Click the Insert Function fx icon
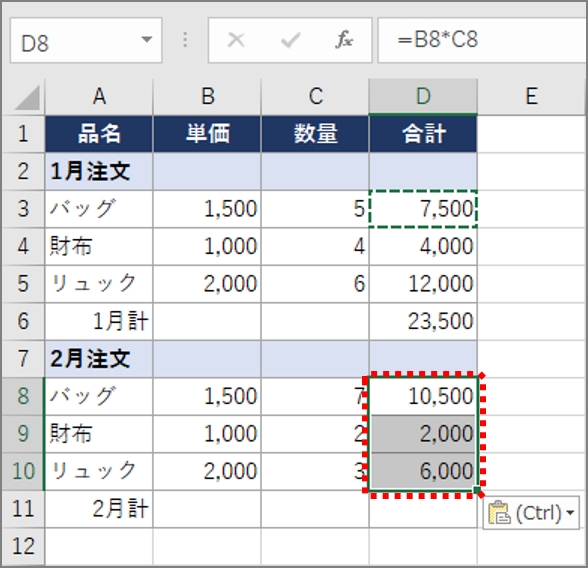 click(x=344, y=40)
